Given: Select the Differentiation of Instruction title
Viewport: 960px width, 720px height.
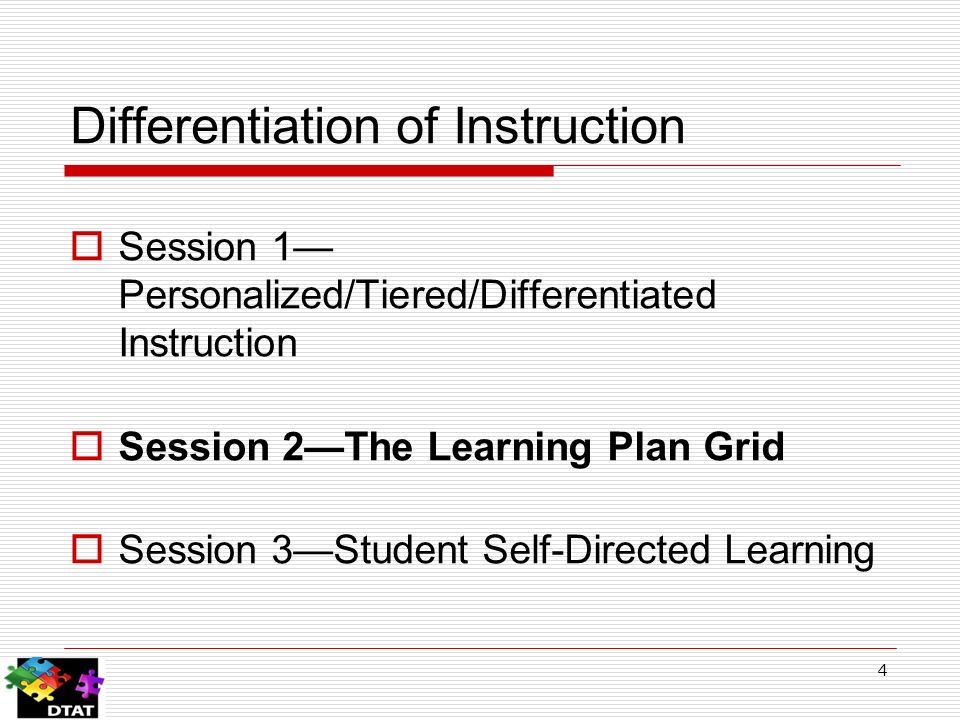Looking at the screenshot, I should pyautogui.click(x=378, y=126).
